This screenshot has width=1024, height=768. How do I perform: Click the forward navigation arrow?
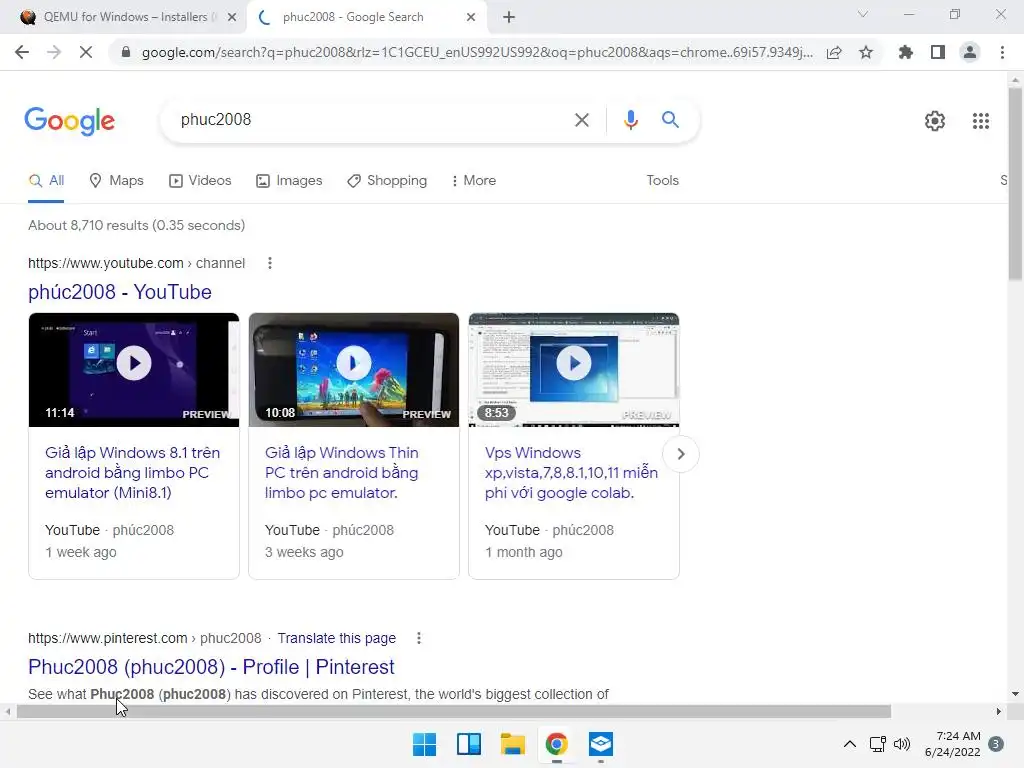[54, 52]
